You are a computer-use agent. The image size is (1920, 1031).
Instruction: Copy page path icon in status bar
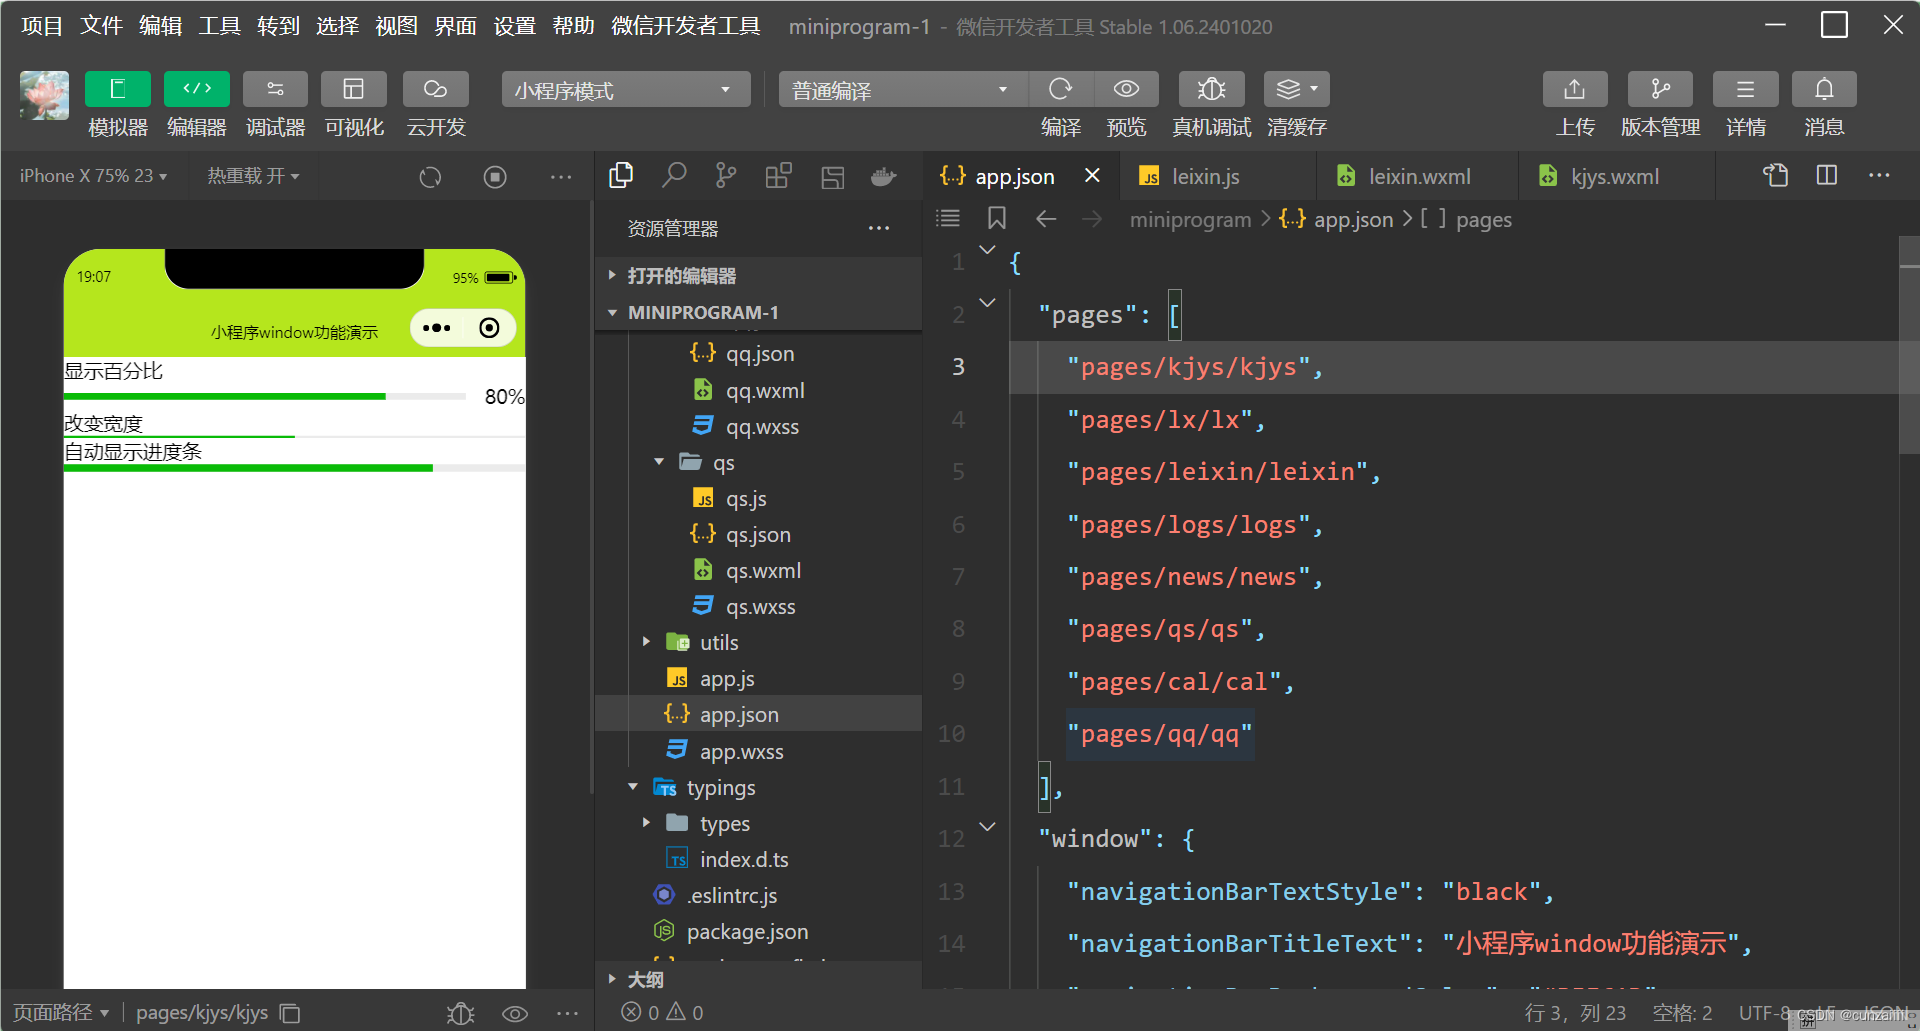(290, 1013)
